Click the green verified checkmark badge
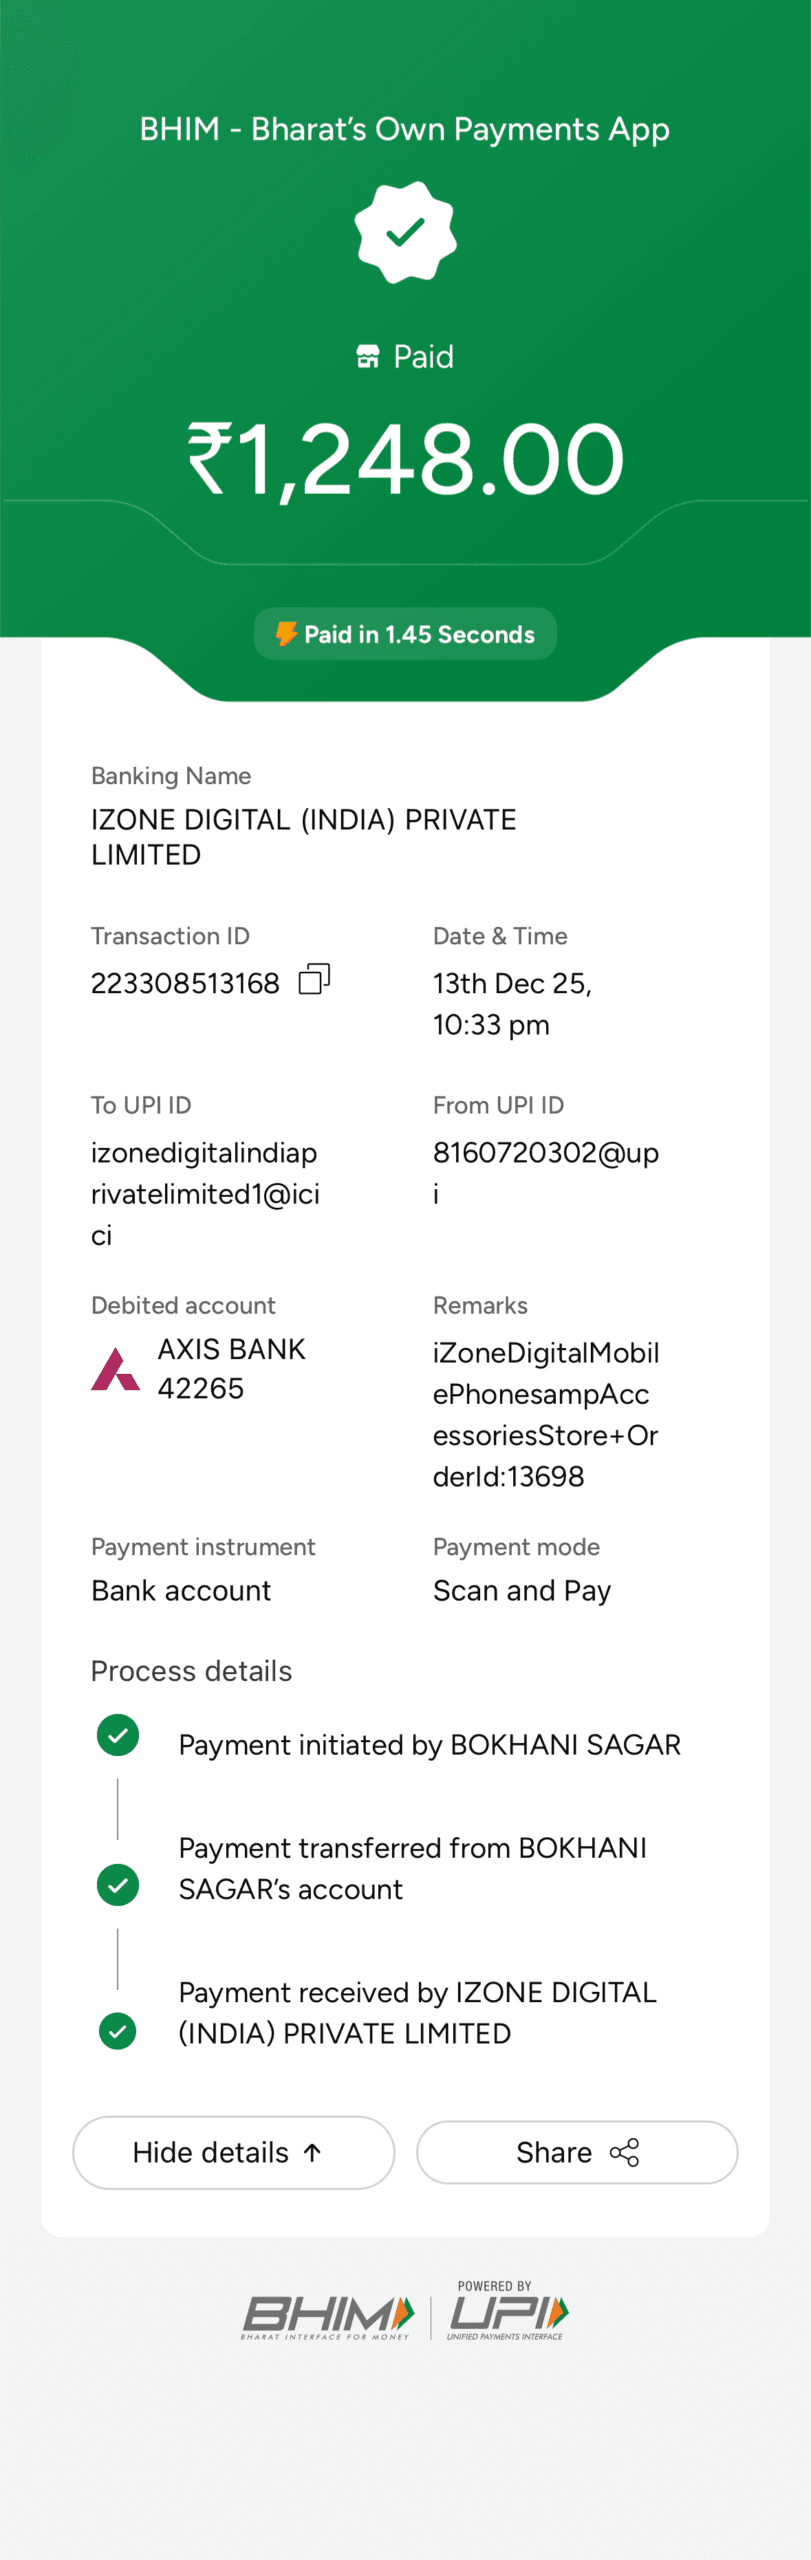The image size is (811, 2560). coord(405,231)
